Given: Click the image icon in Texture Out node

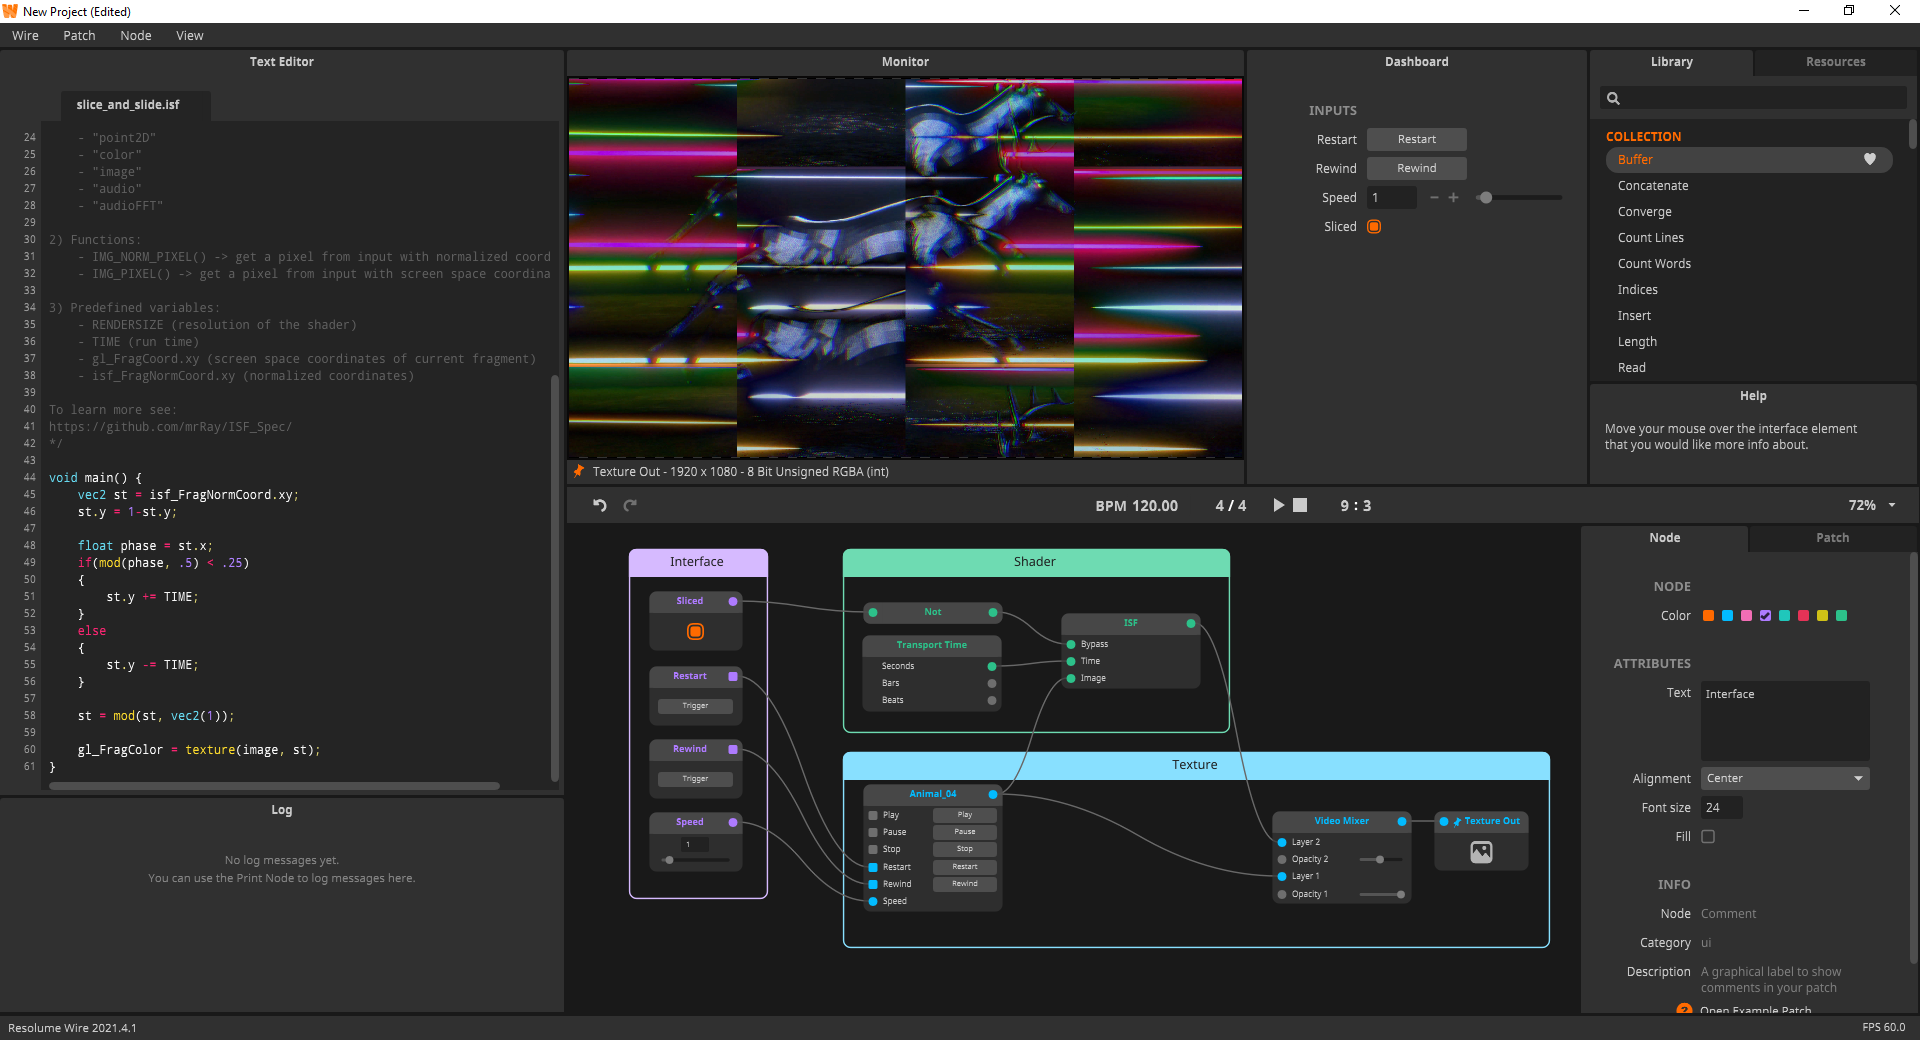Looking at the screenshot, I should [x=1481, y=852].
